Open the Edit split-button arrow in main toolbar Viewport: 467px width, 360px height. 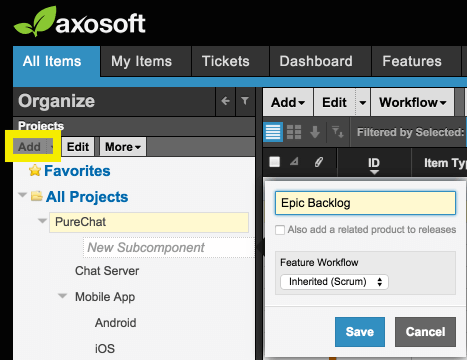coord(363,102)
